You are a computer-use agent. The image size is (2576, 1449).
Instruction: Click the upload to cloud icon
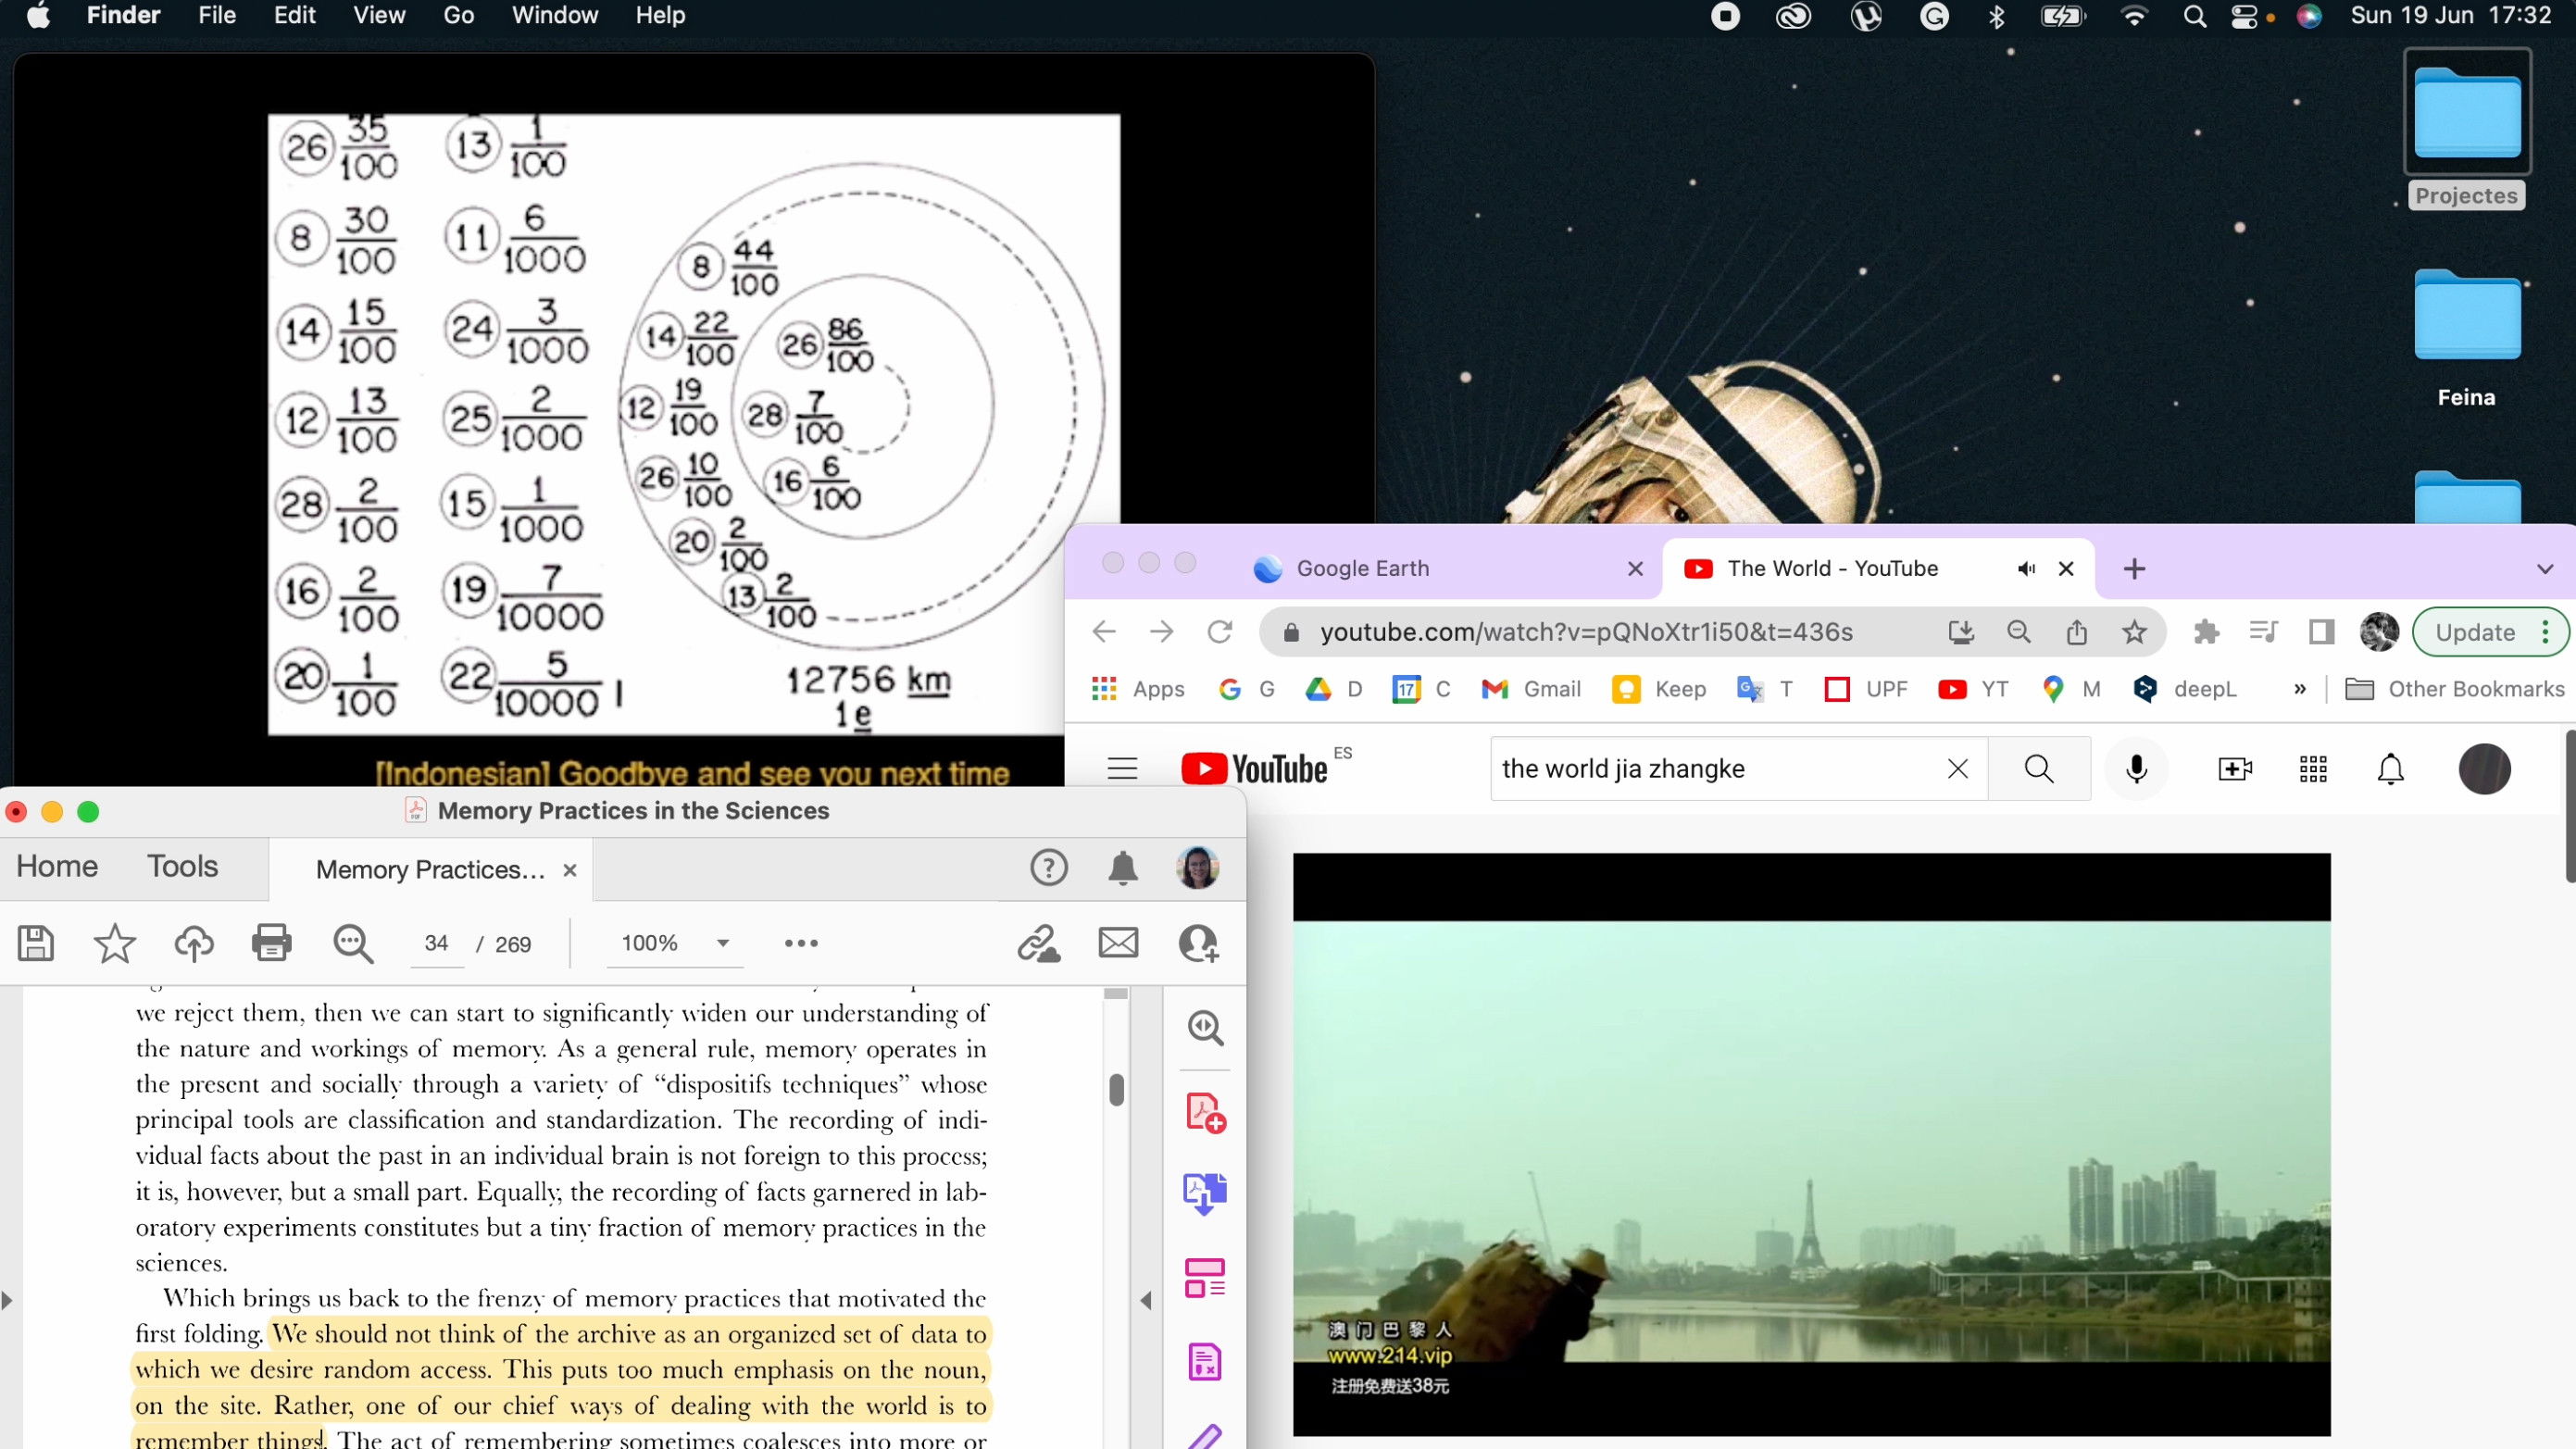193,943
